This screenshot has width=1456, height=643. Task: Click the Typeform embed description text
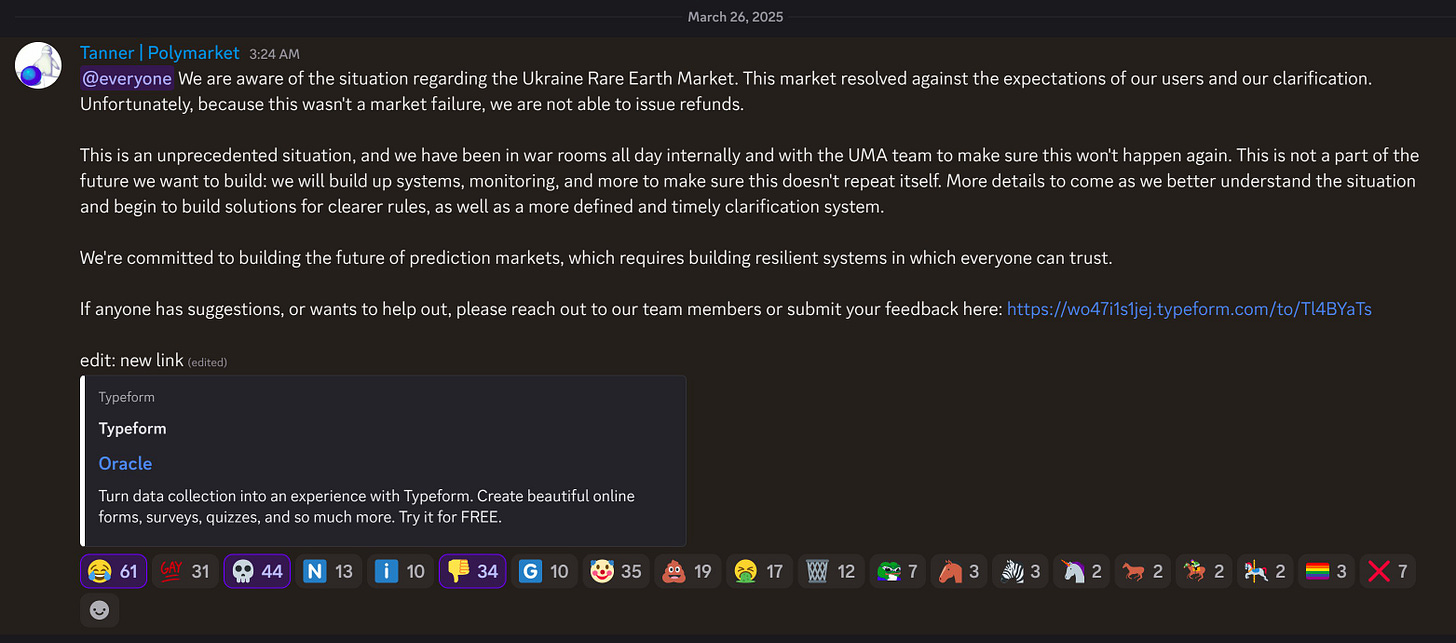pos(366,505)
